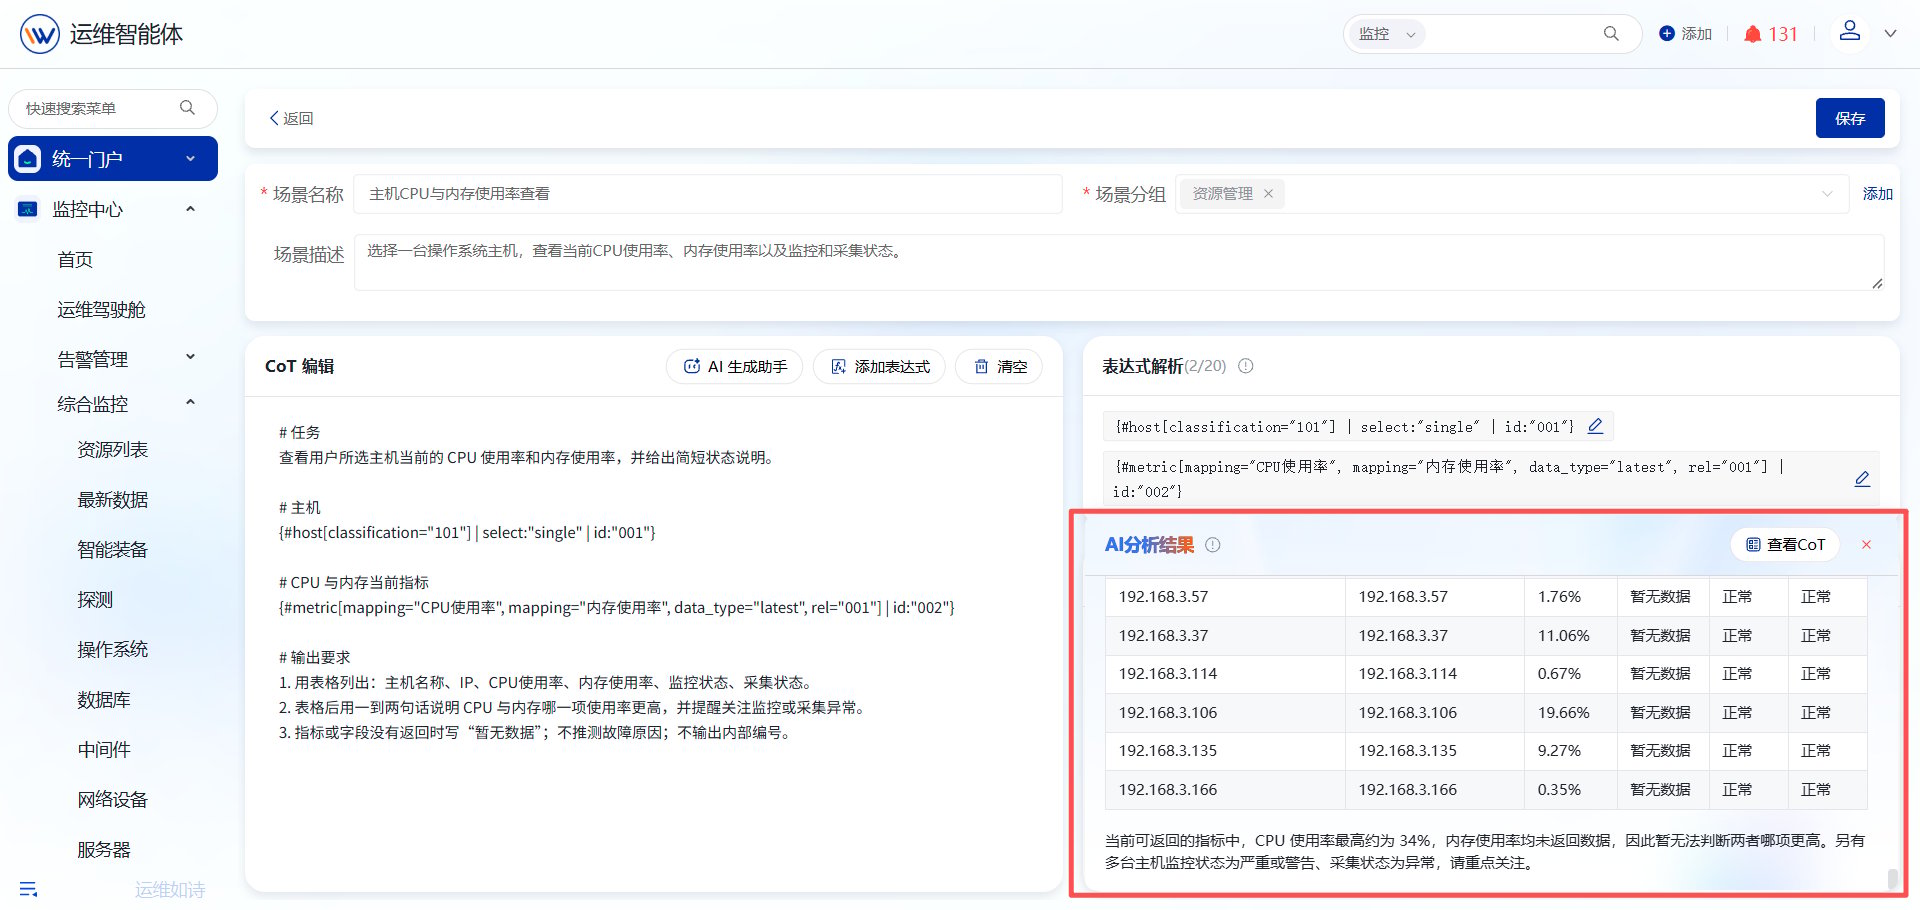The image size is (1920, 910).
Task: Expand the user account dropdown arrow
Action: point(1890,34)
